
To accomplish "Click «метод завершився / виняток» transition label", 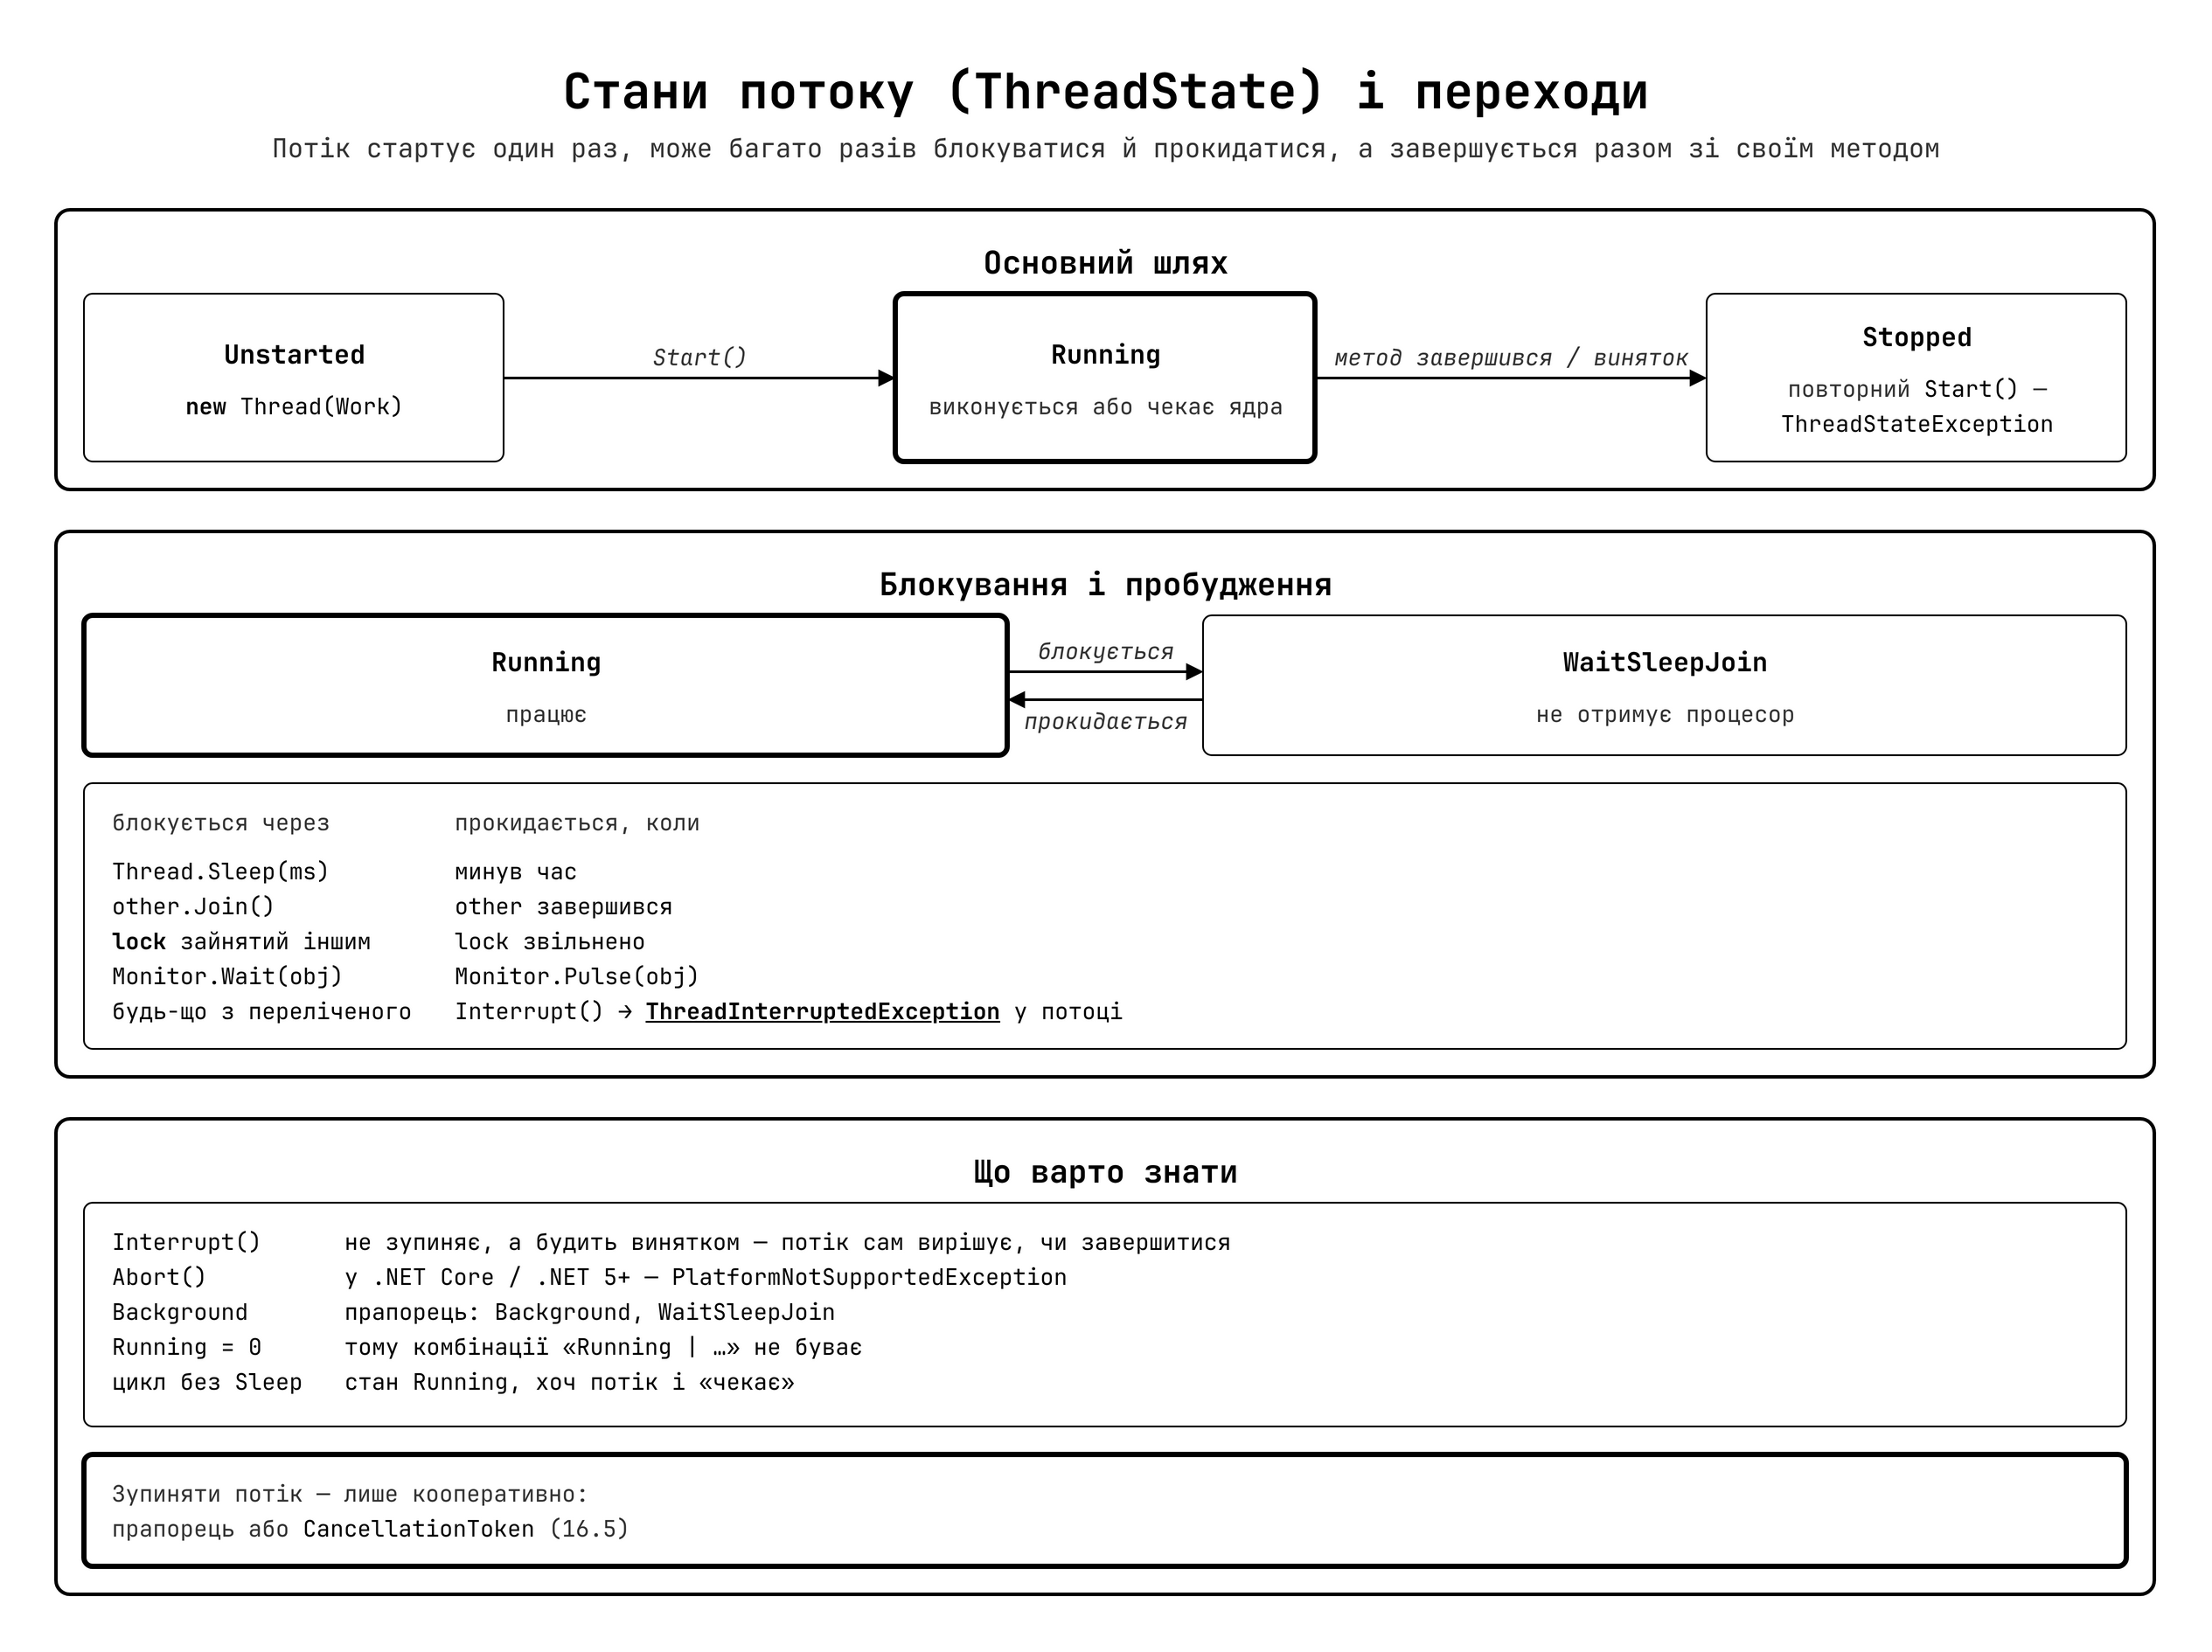I will point(1511,358).
